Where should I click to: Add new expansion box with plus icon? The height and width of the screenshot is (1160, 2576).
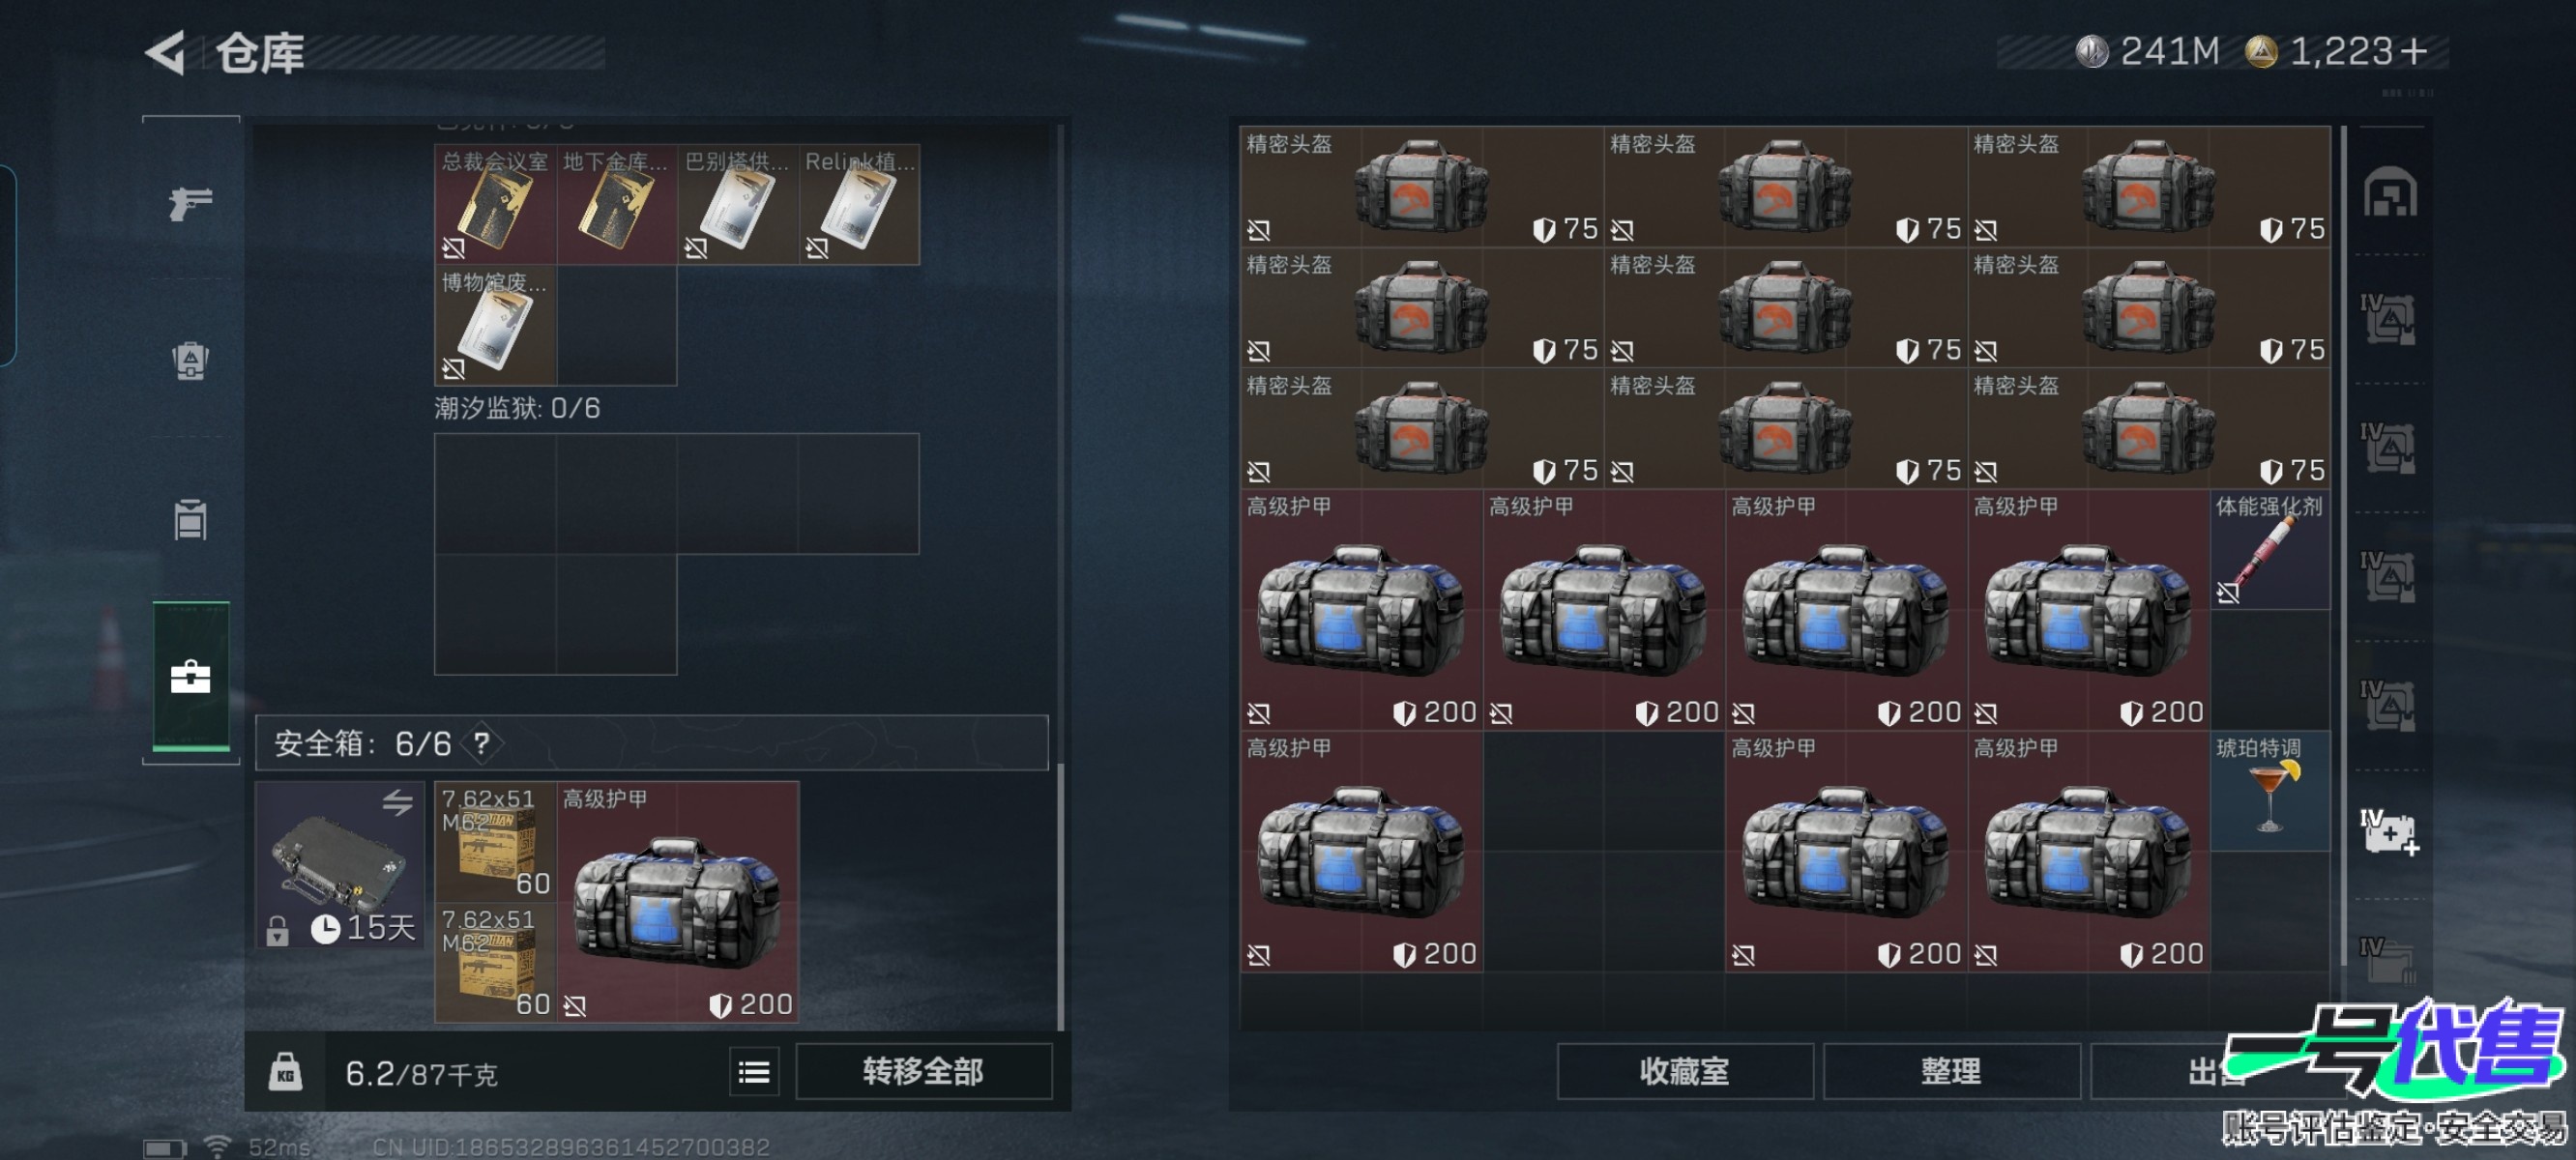tap(2389, 832)
